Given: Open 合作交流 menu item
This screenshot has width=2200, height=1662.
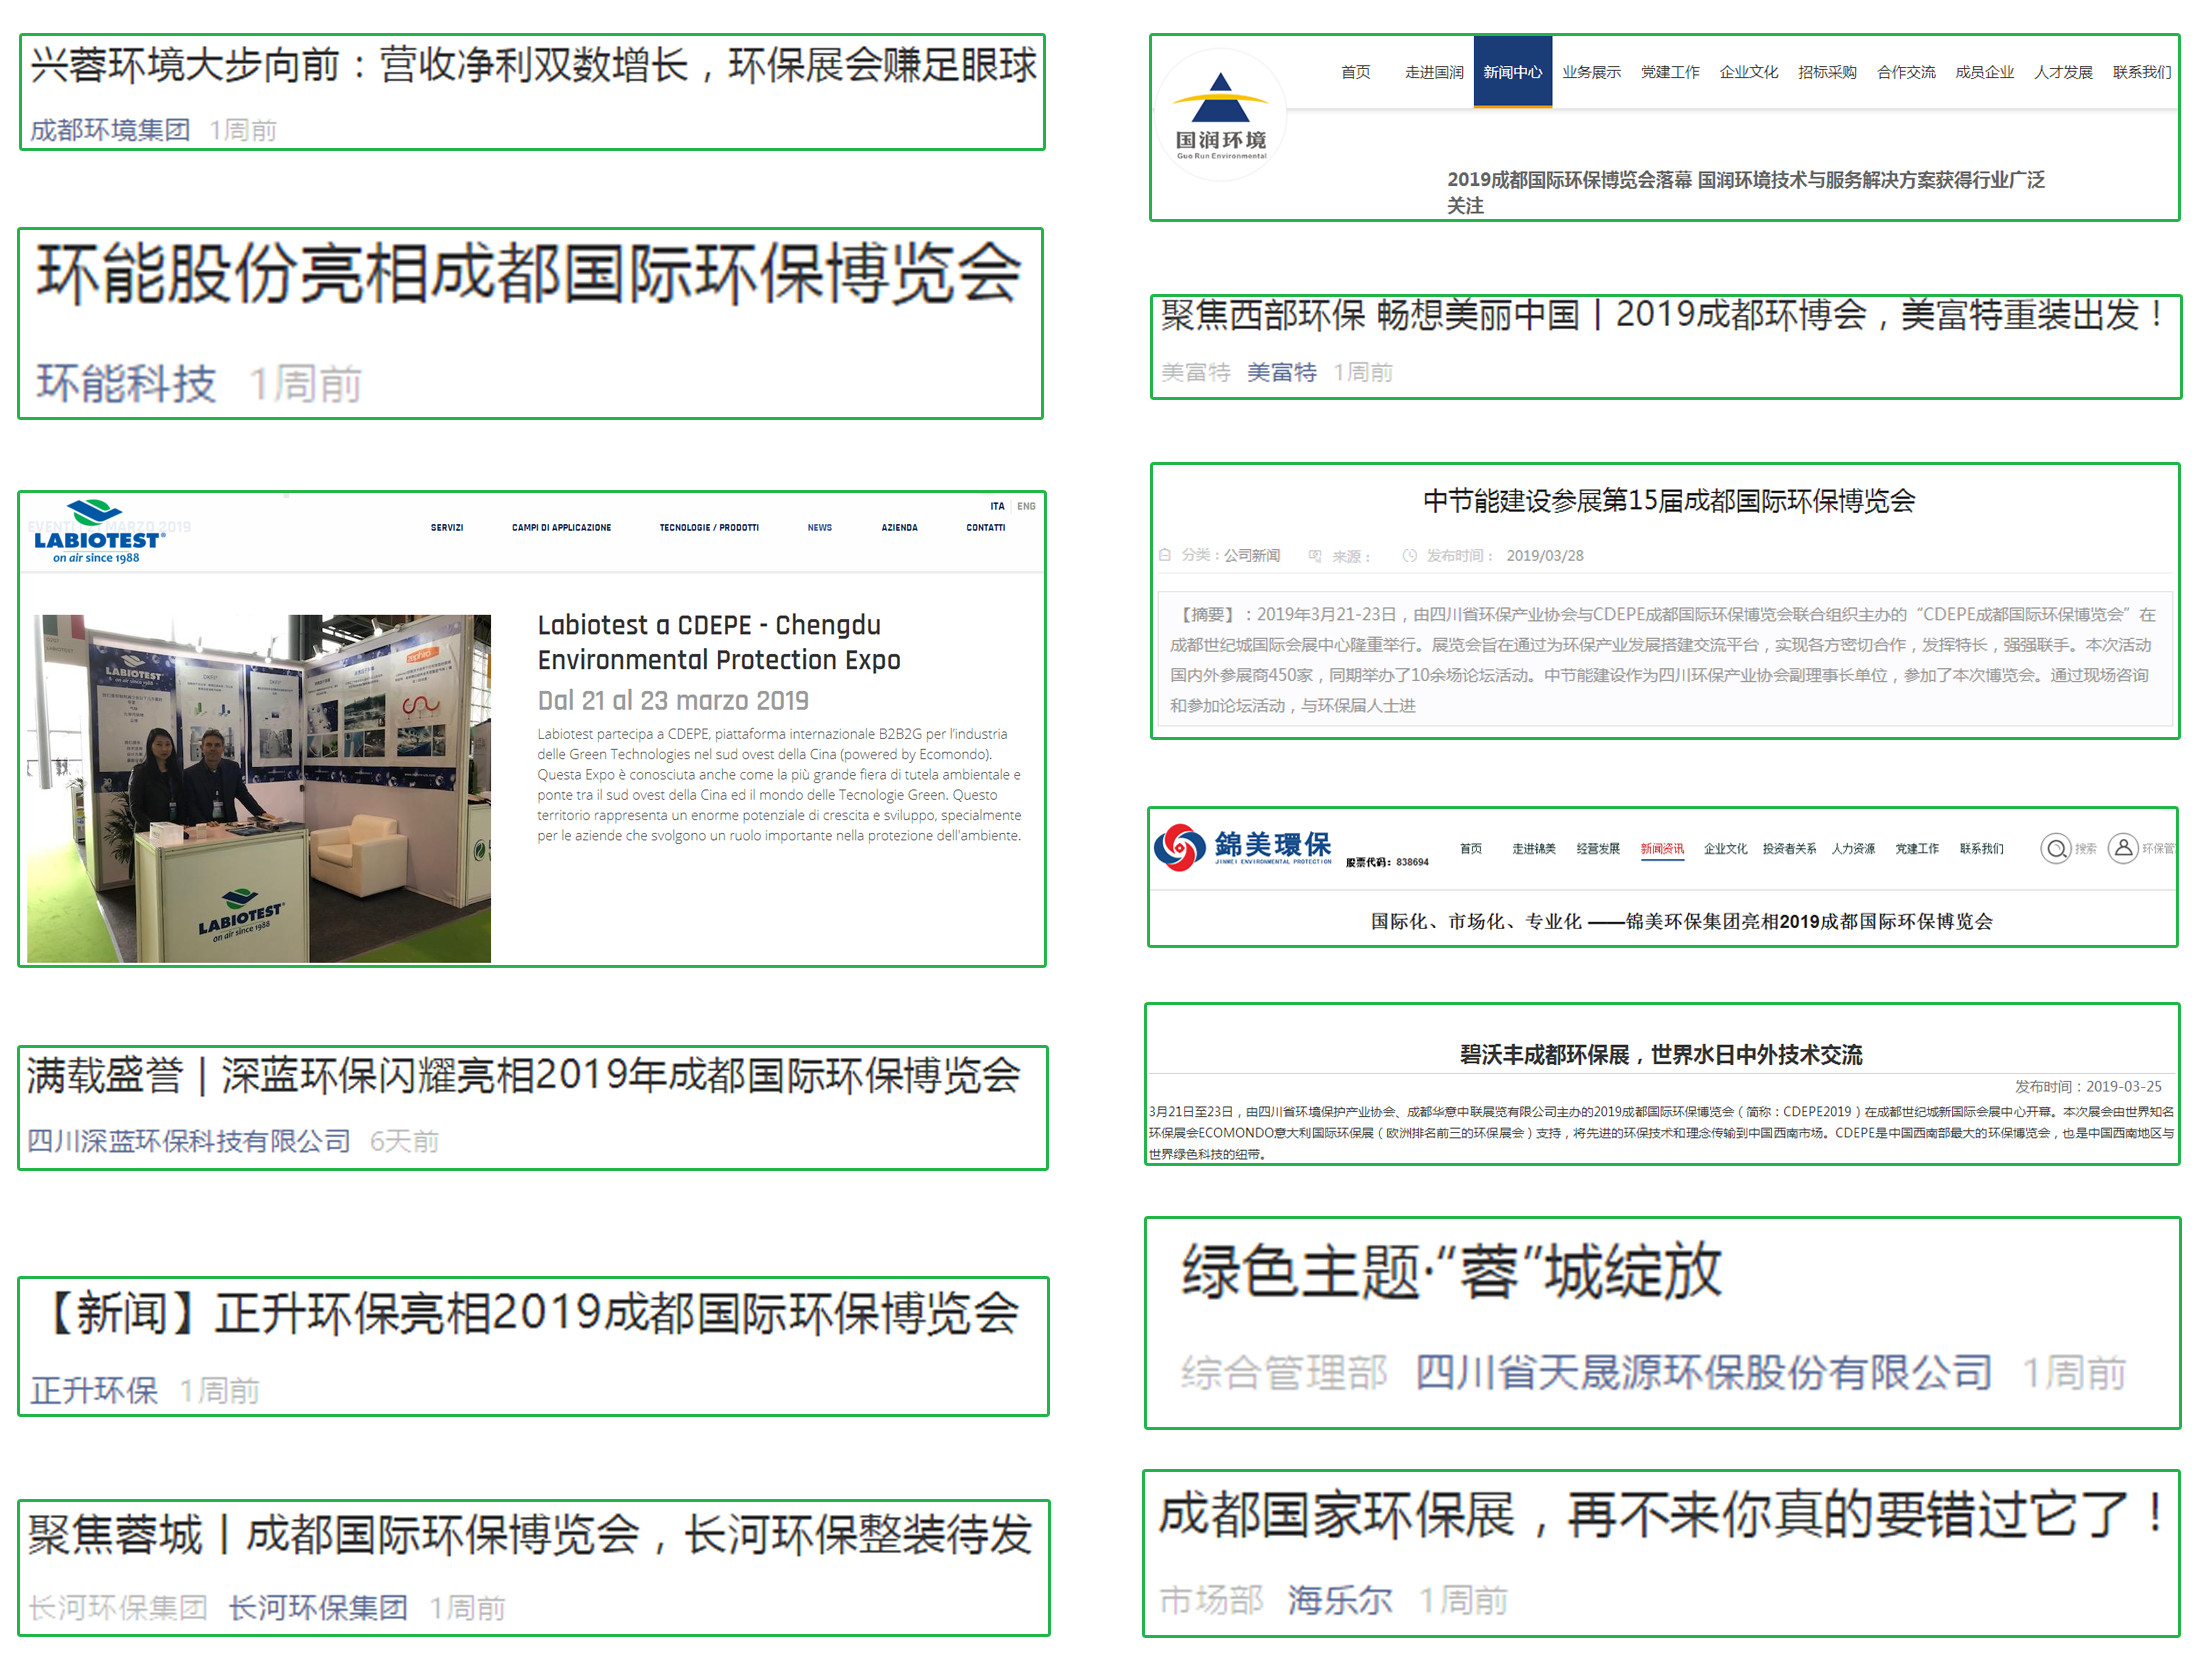Looking at the screenshot, I should coord(1906,72).
